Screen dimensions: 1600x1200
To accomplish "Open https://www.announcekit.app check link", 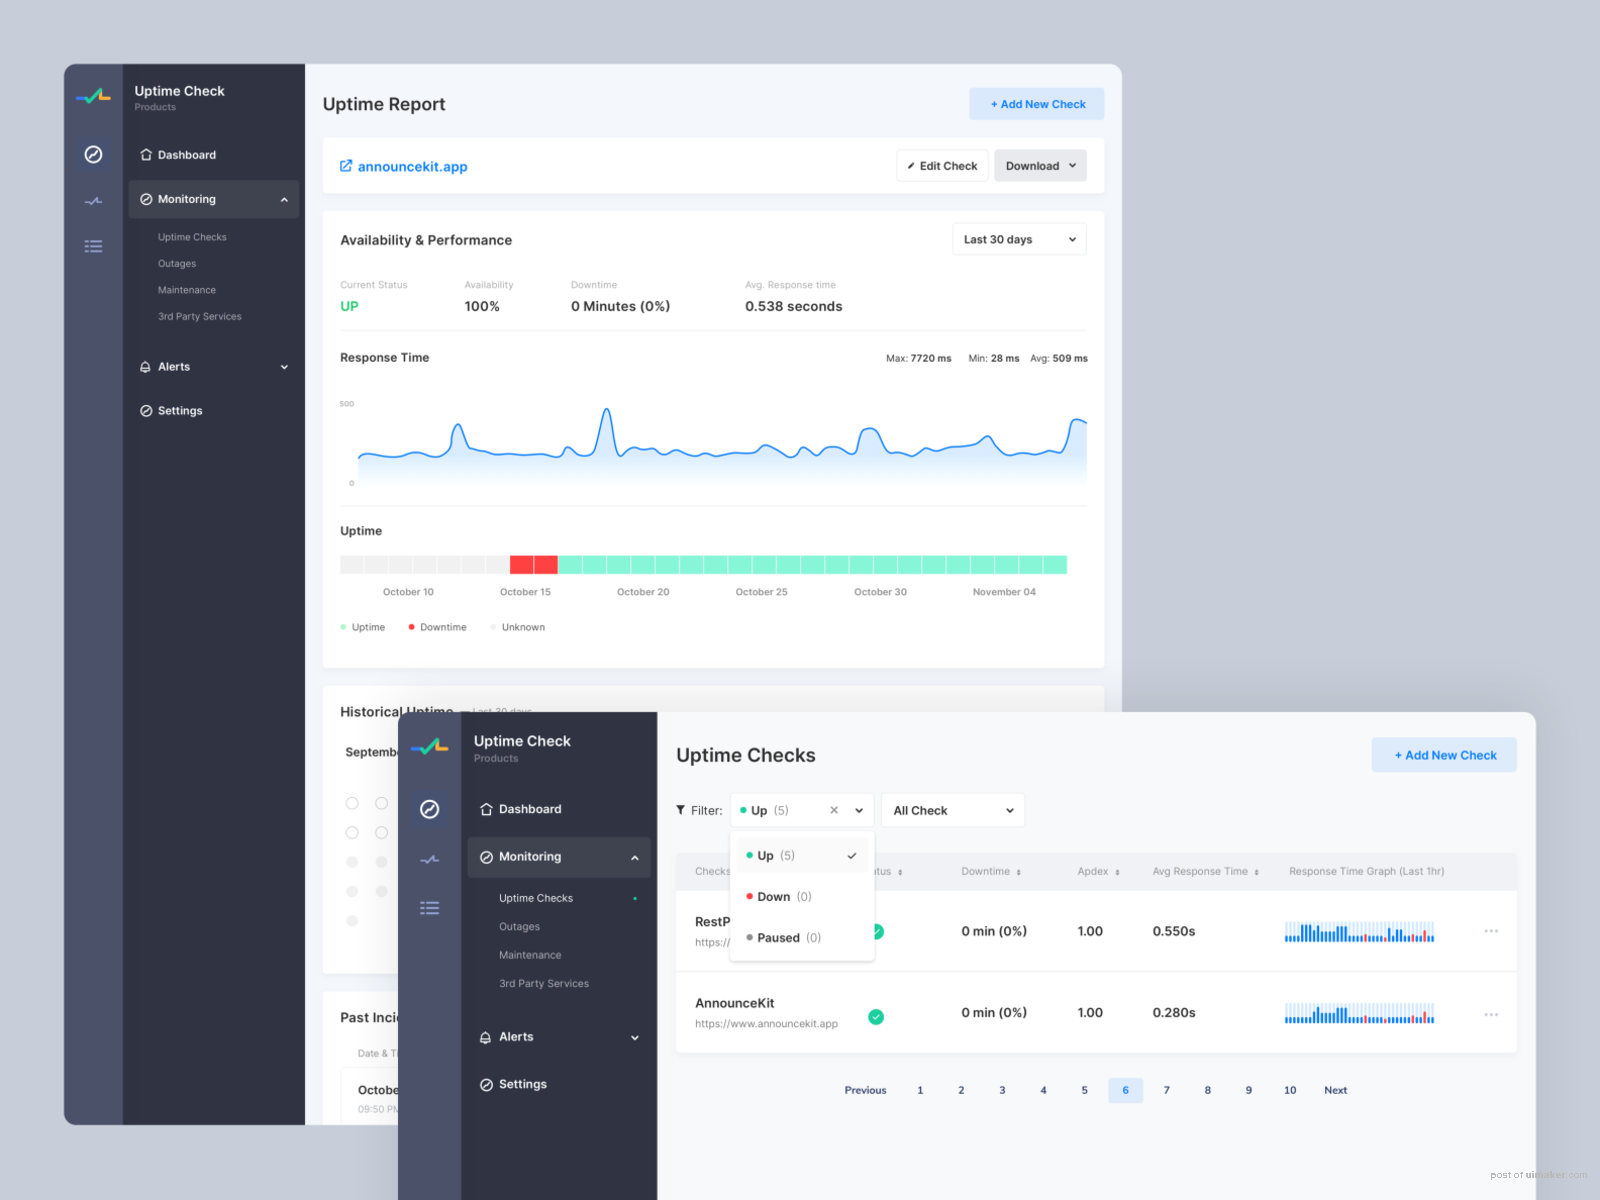I will pos(766,1024).
